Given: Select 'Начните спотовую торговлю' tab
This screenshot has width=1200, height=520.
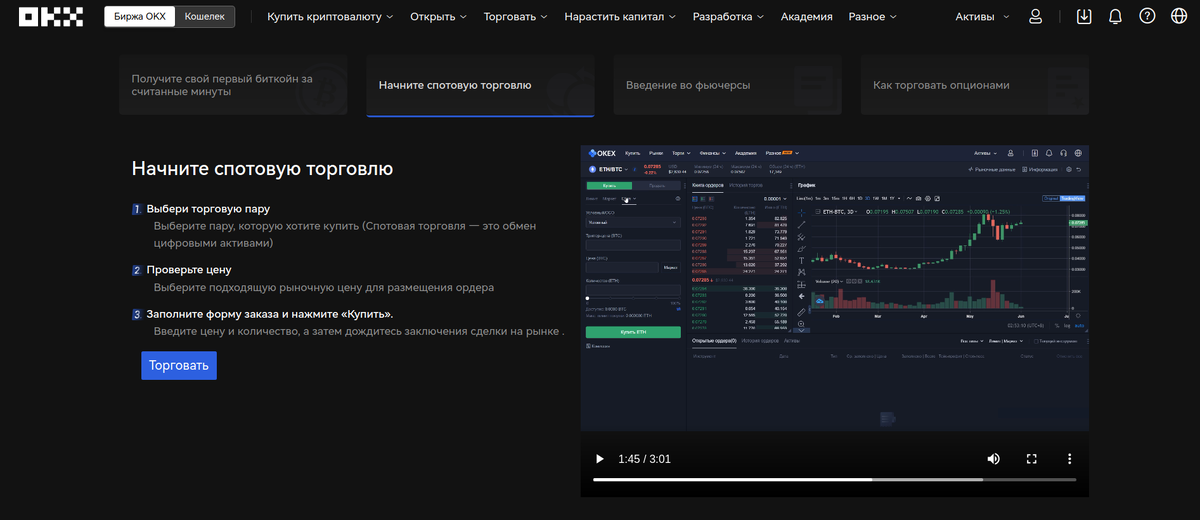Looking at the screenshot, I should pyautogui.click(x=480, y=85).
